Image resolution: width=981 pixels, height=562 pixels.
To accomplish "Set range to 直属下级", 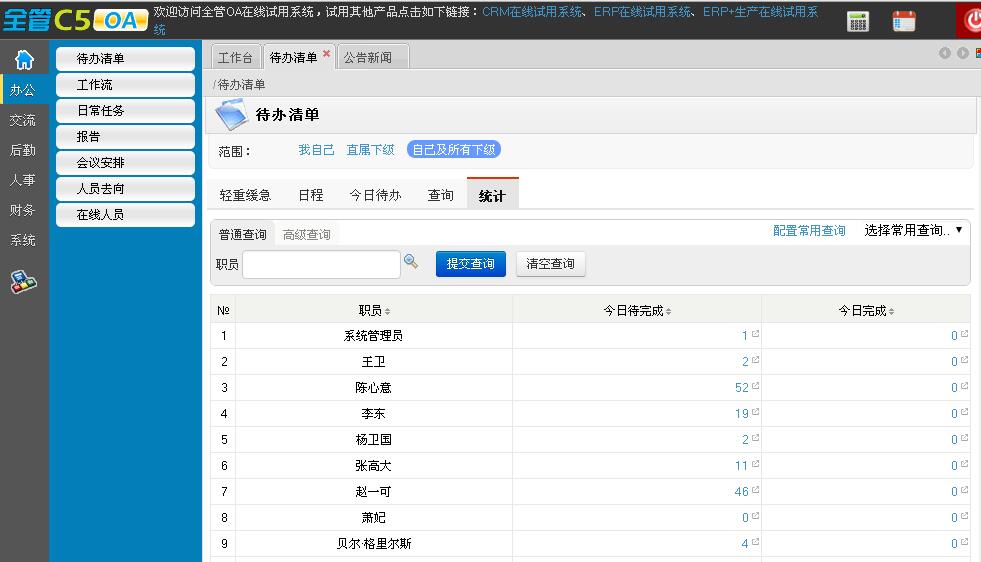I will 370,150.
